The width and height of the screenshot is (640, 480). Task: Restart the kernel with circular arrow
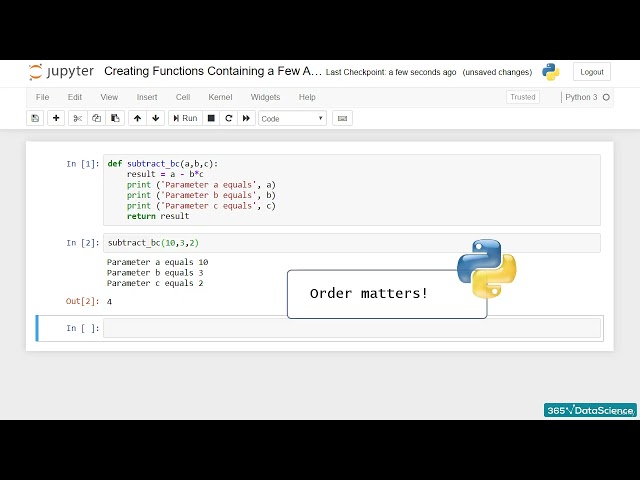[229, 118]
